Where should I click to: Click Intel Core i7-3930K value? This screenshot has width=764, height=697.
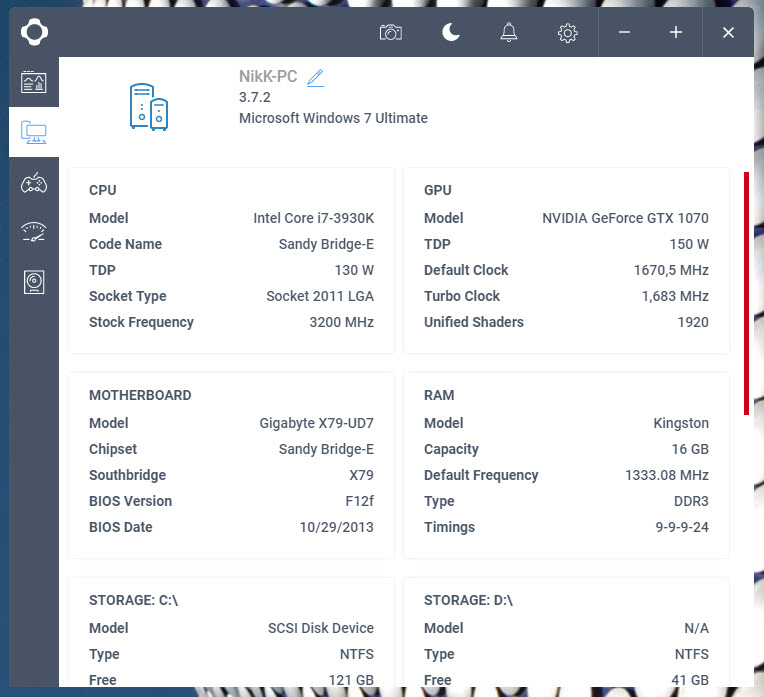click(x=313, y=218)
